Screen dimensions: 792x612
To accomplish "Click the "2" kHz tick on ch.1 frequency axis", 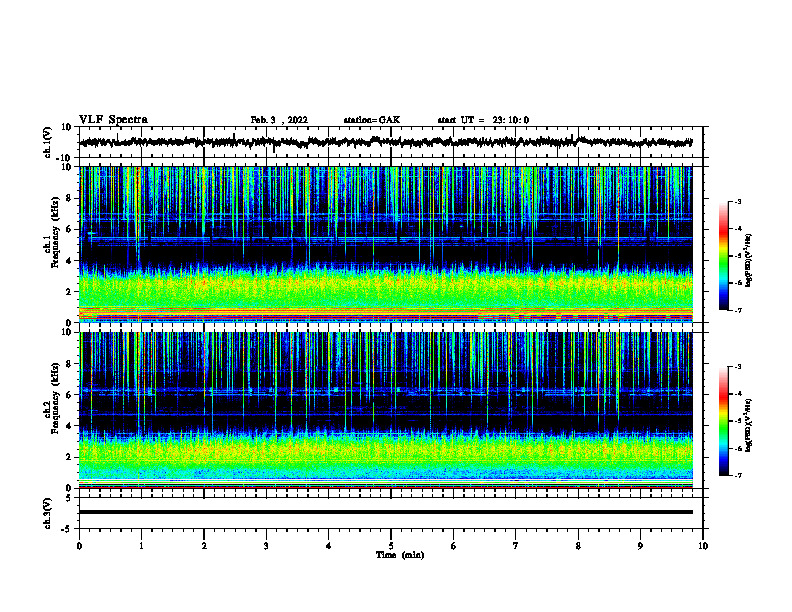I will tap(69, 292).
